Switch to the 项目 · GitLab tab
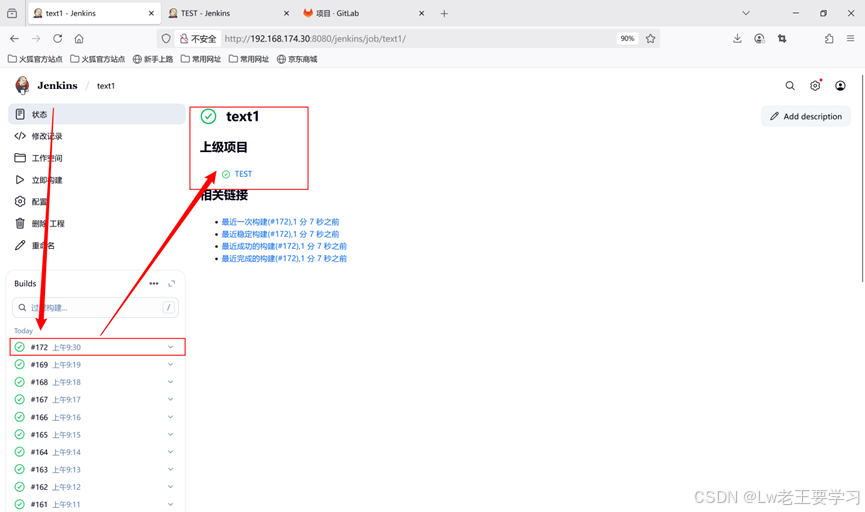The image size is (865, 512). click(x=364, y=13)
